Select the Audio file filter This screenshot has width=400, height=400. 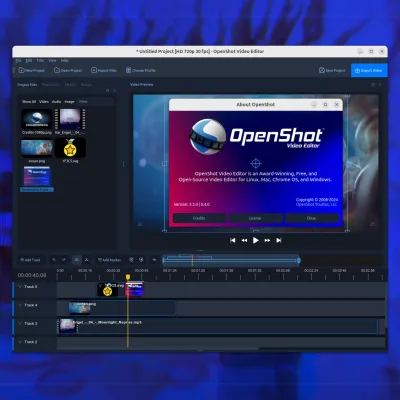coord(56,101)
